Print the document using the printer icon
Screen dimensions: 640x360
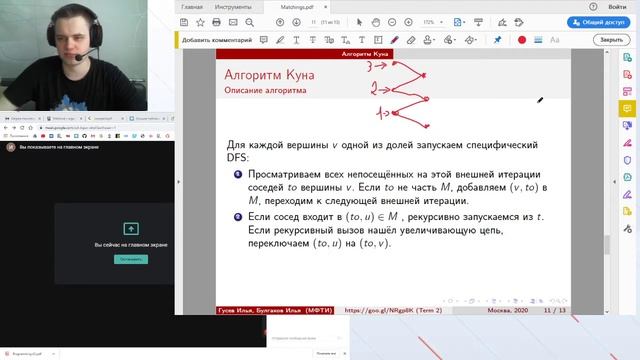[x=216, y=22]
